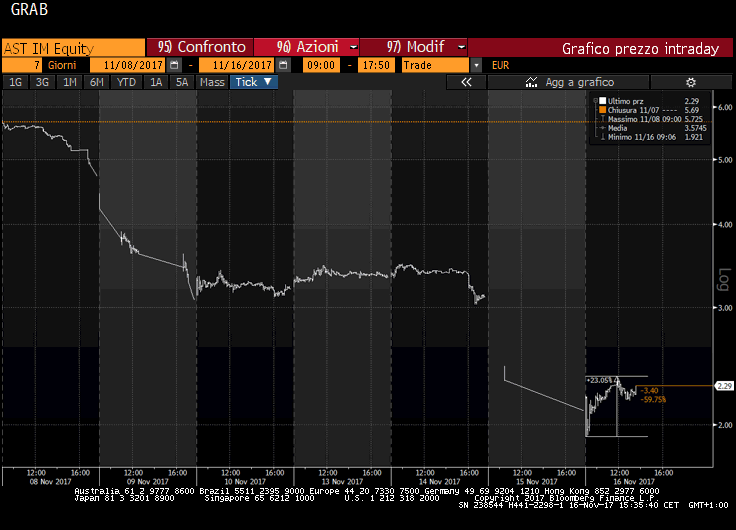Click the 95) Confronto button
Screen dimensions: 736x530
(x=200, y=47)
